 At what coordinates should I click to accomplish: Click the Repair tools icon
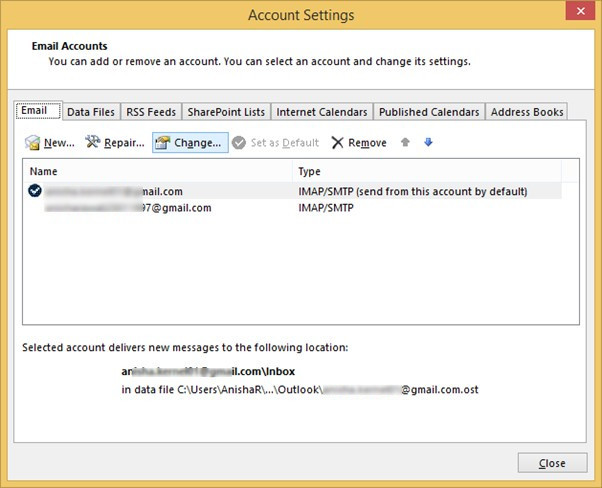click(94, 143)
